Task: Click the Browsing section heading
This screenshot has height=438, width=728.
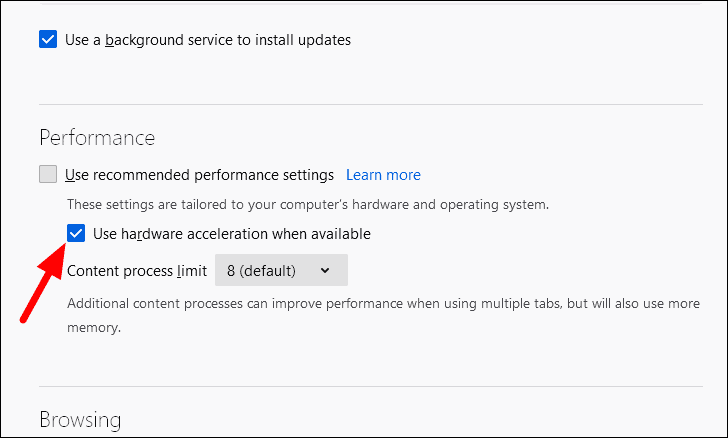Action: (x=80, y=419)
